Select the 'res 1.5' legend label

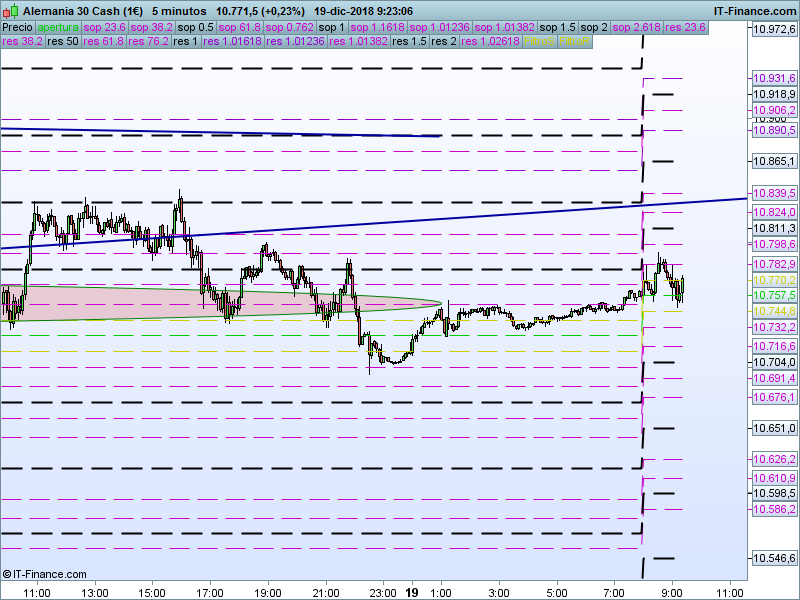click(409, 41)
